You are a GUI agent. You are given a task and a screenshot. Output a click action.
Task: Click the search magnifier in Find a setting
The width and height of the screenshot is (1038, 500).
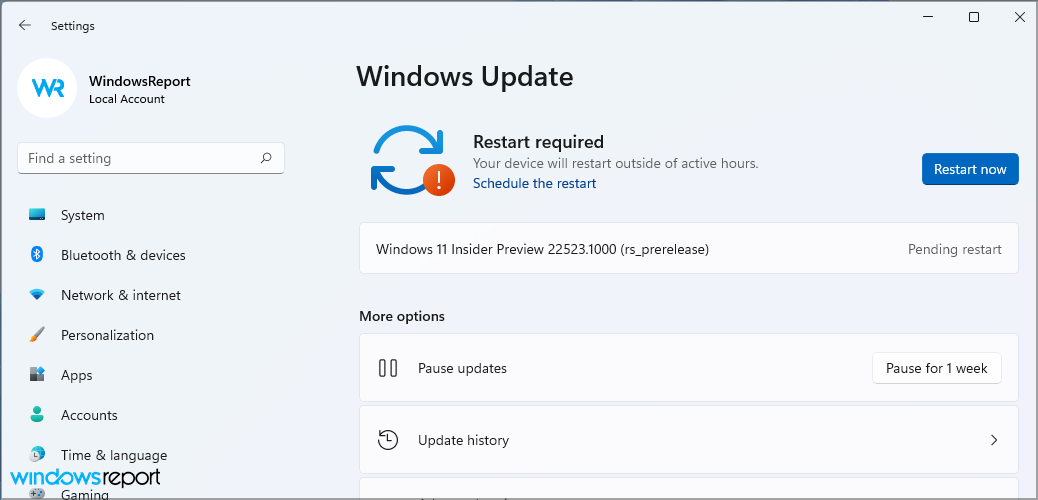pyautogui.click(x=266, y=158)
